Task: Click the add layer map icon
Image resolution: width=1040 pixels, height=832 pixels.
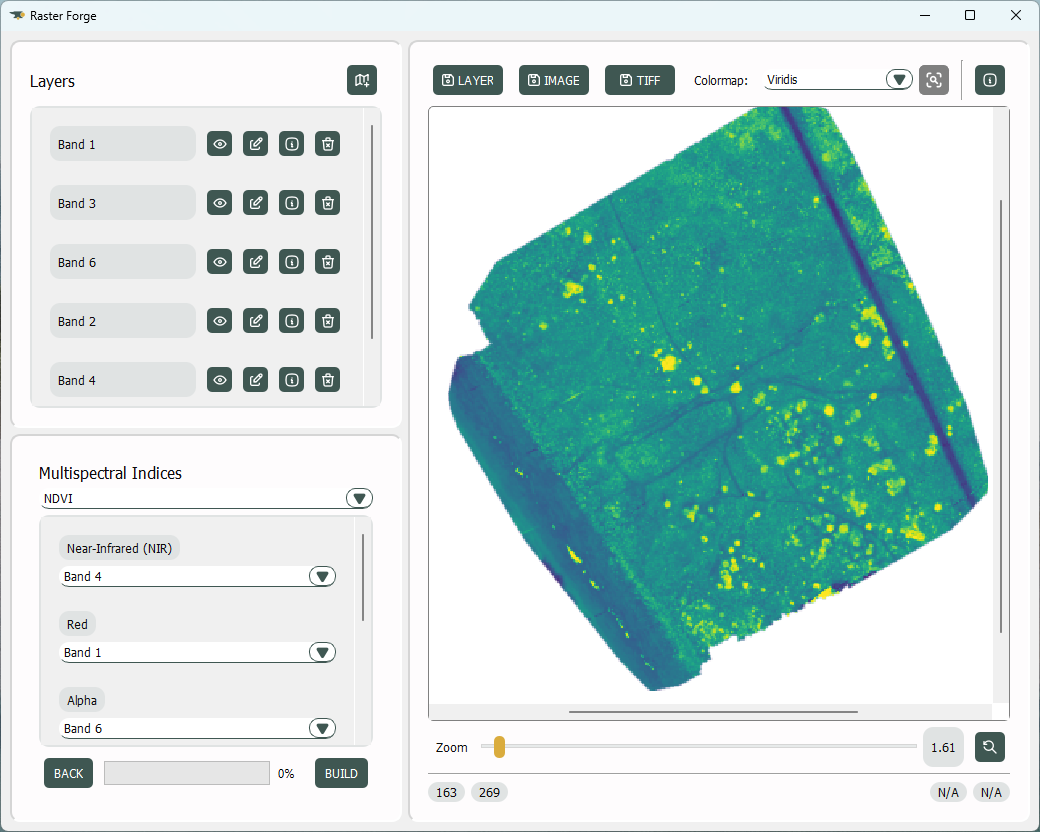Action: click(x=361, y=80)
